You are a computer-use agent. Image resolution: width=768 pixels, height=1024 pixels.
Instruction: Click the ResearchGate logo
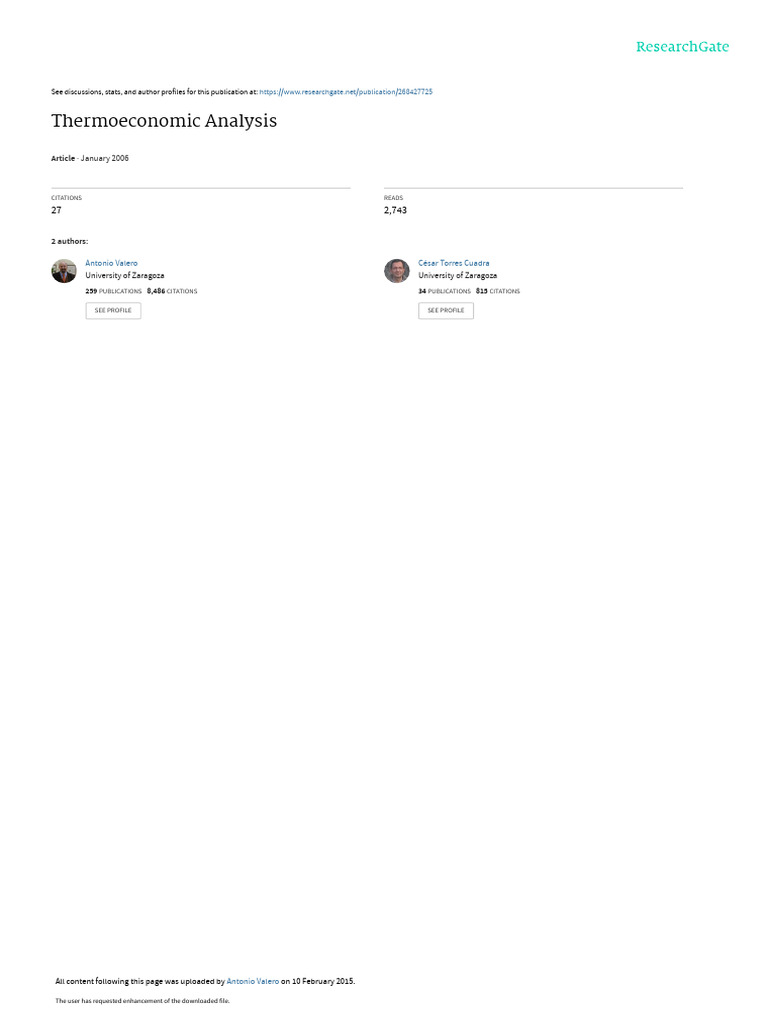(682, 46)
